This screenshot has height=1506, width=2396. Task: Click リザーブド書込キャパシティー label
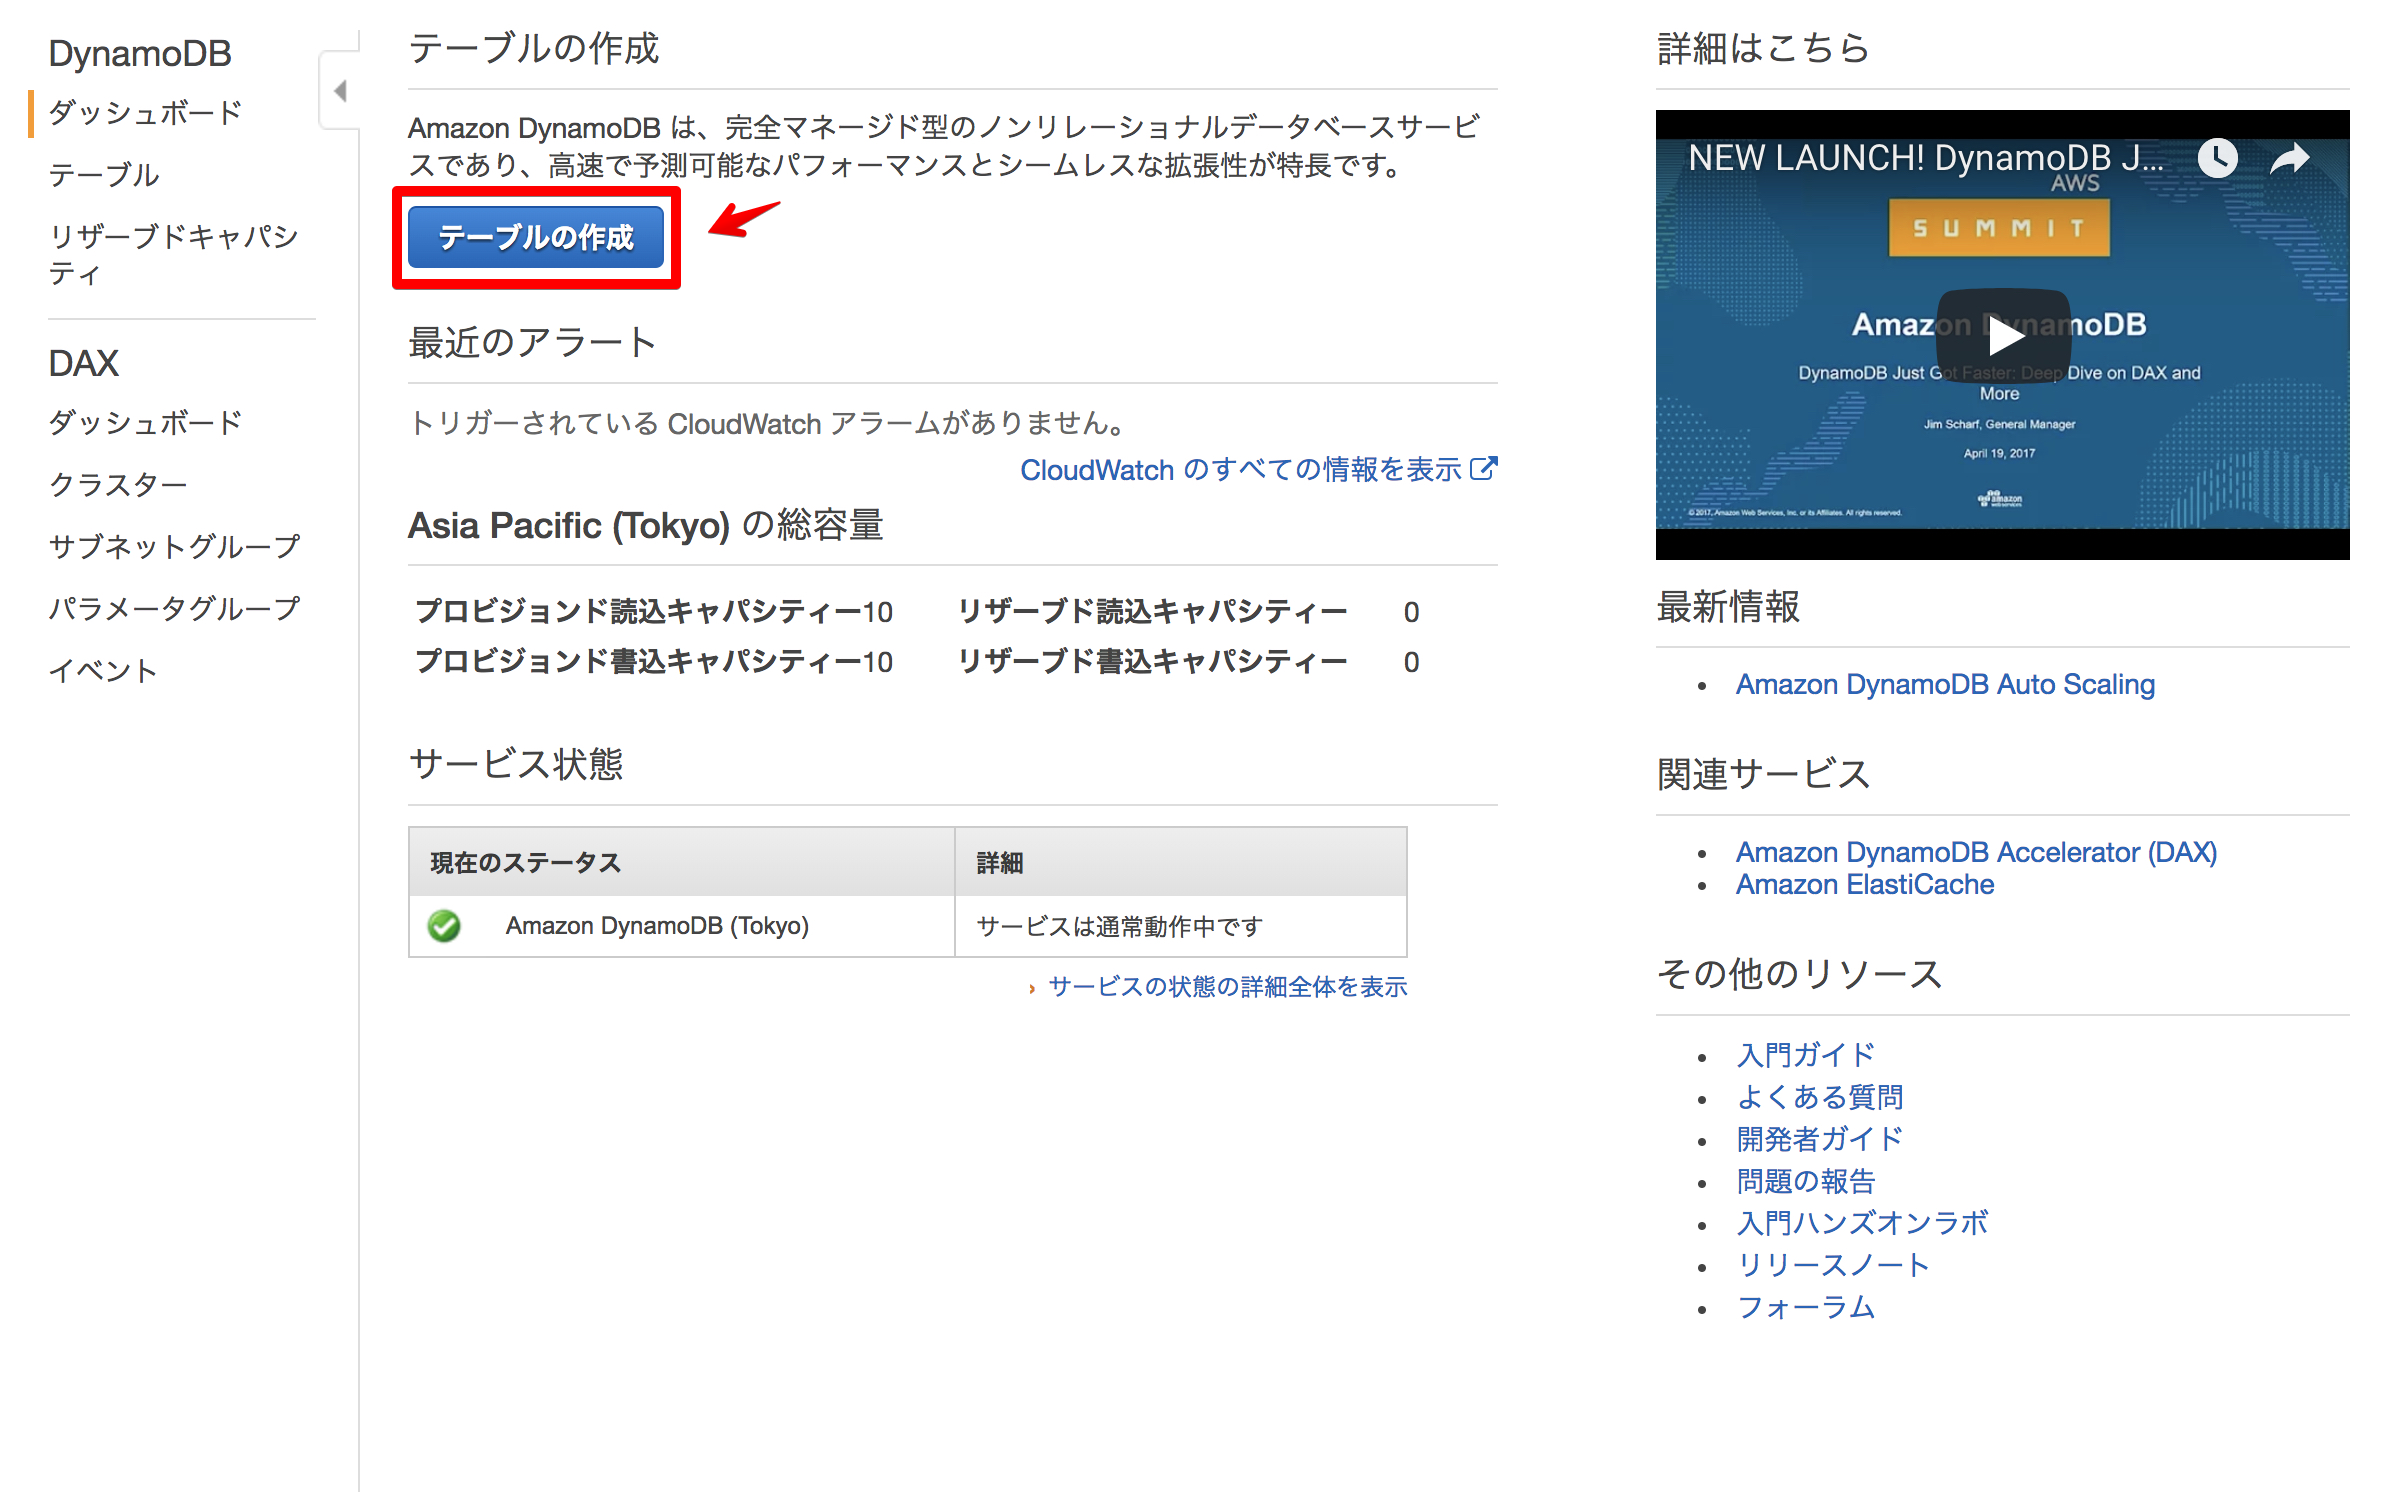coord(1152,661)
